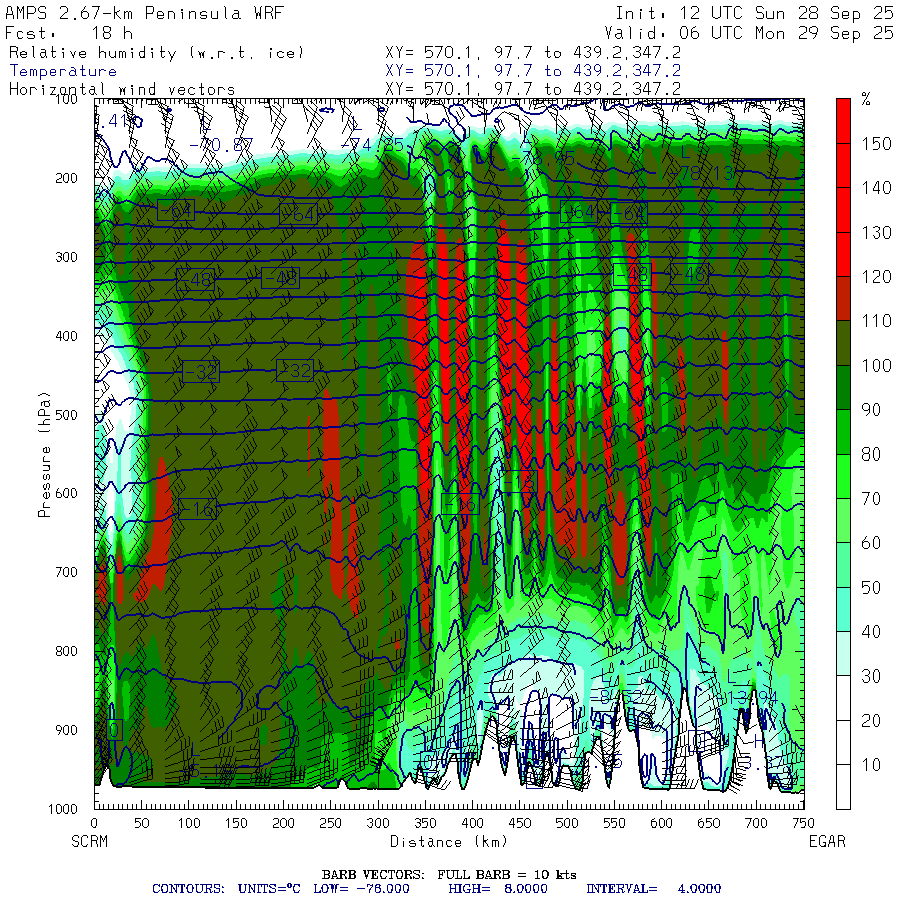The image size is (900, 900).
Task: Click the colorbar tick label '30'
Action: (871, 676)
